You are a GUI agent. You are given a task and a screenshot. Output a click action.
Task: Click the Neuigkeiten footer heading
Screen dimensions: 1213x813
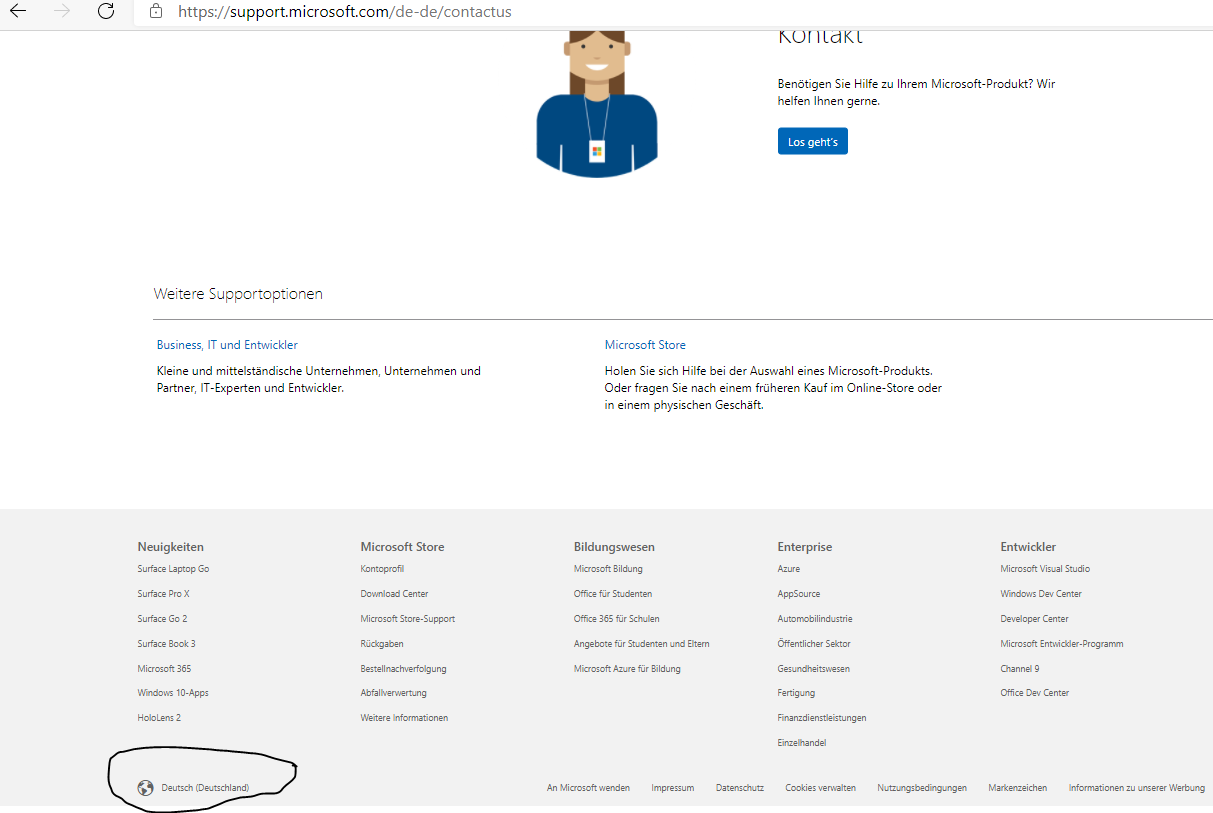[171, 547]
